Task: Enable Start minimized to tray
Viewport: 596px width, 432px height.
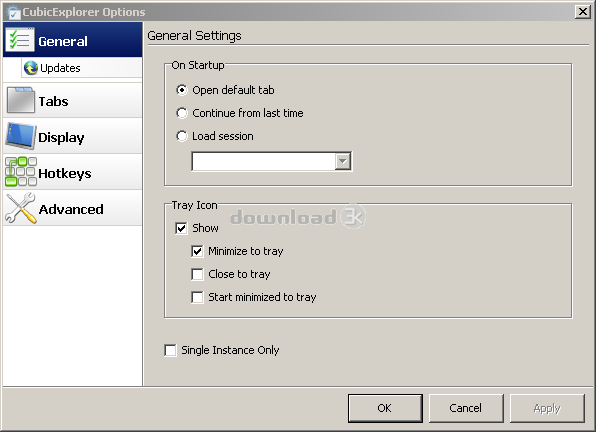Action: click(197, 297)
